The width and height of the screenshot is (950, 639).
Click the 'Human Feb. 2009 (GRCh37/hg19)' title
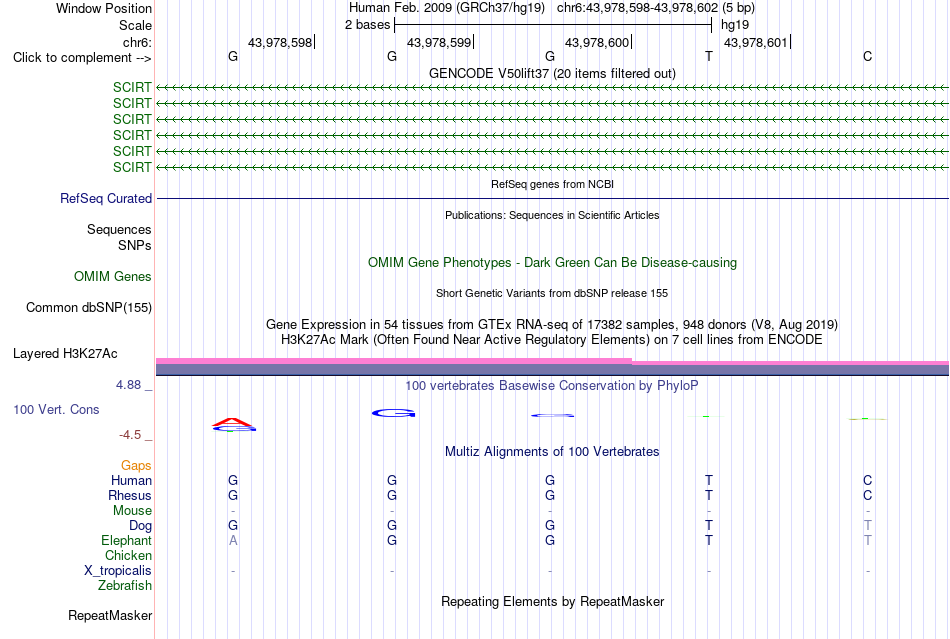click(x=447, y=8)
